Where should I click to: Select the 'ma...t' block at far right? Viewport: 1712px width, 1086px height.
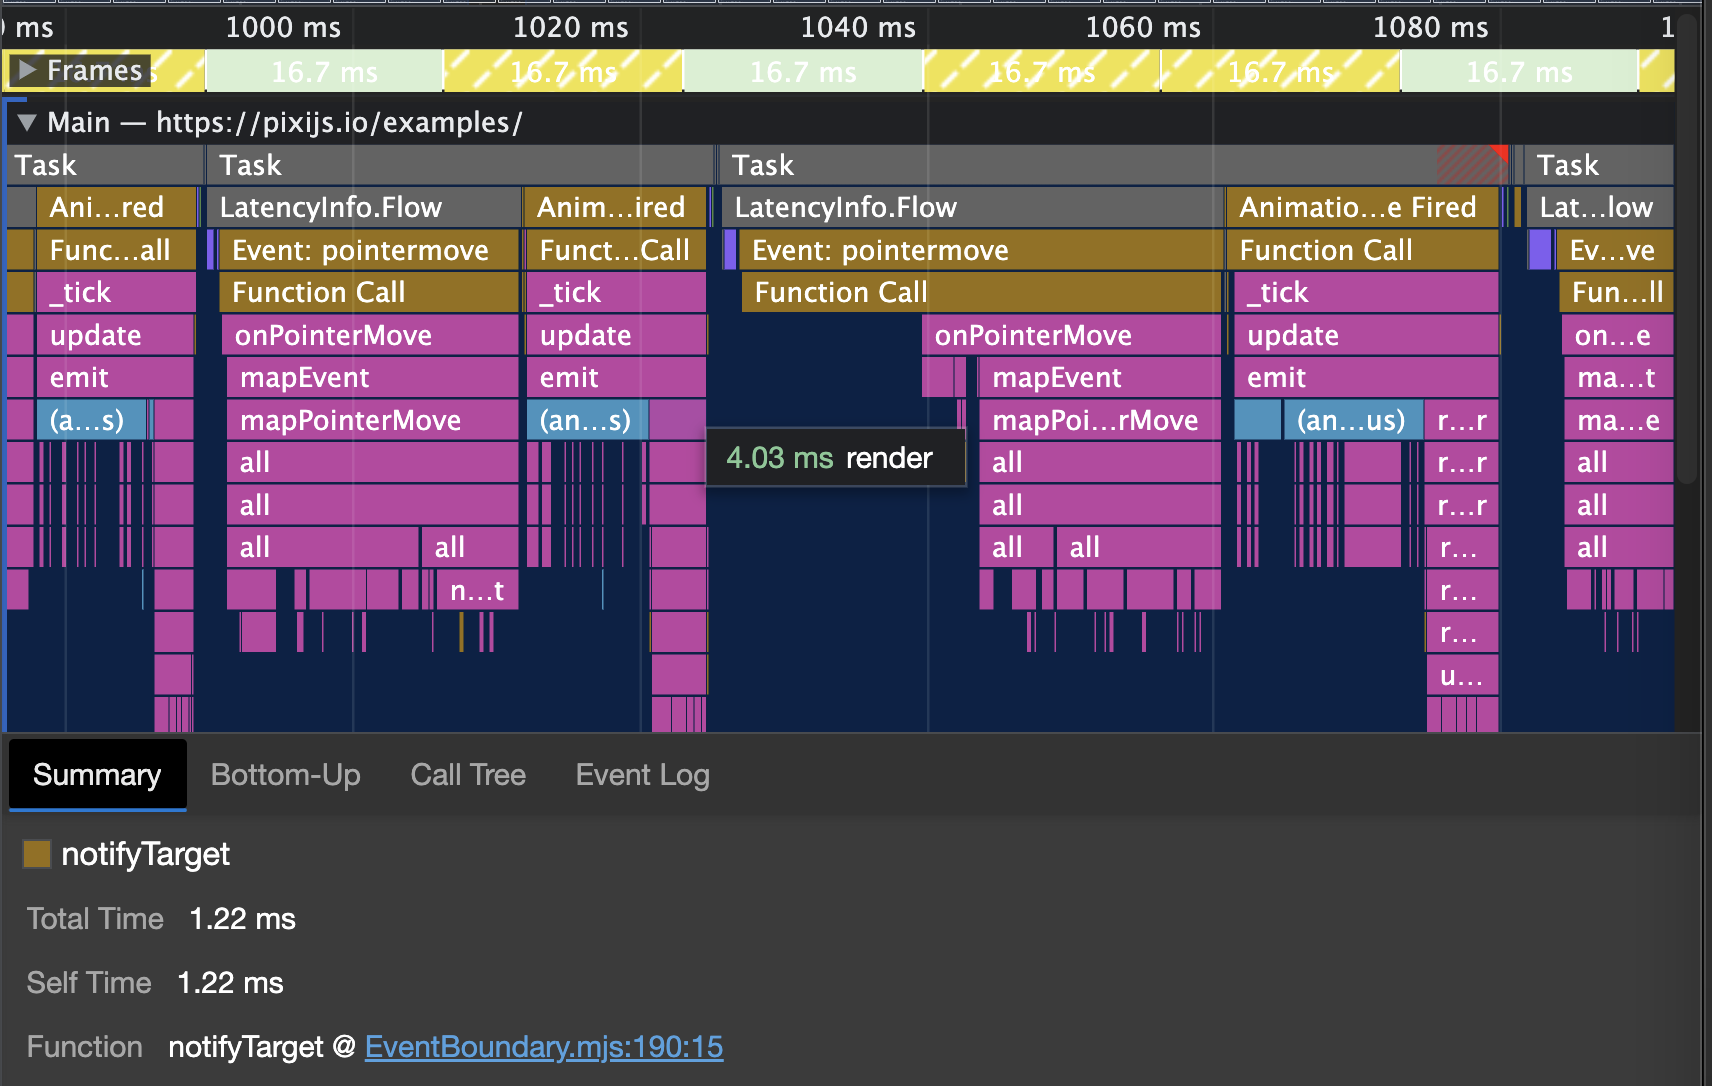pos(1618,377)
